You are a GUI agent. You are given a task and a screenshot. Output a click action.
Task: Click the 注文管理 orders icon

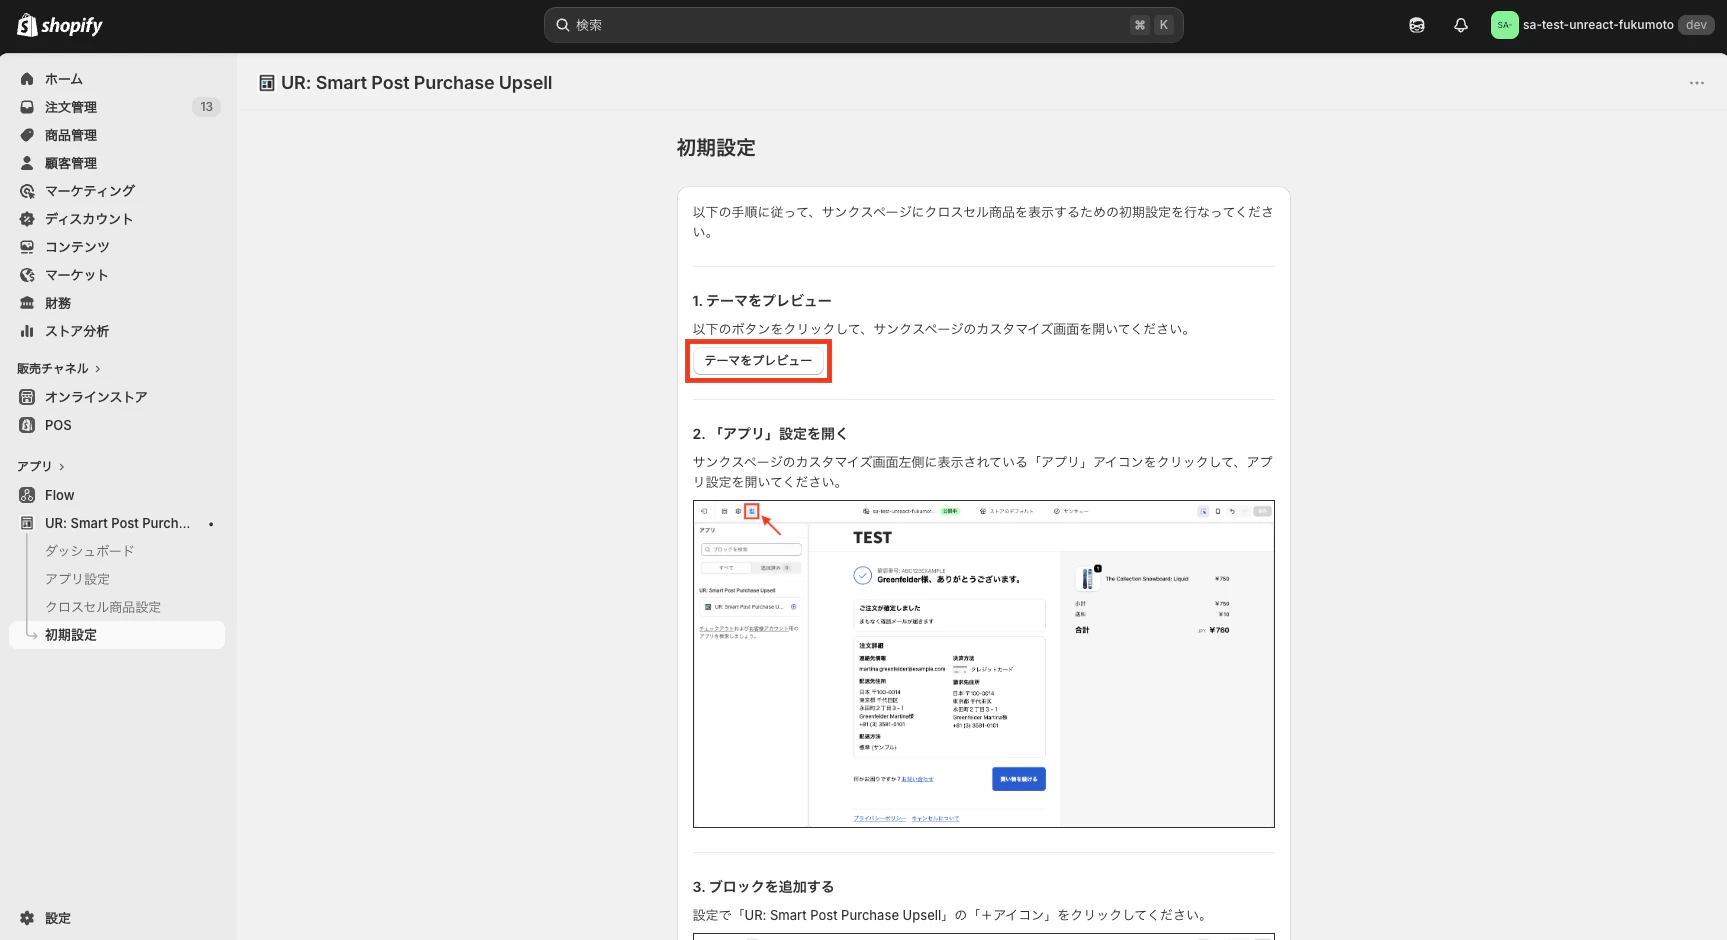point(27,107)
